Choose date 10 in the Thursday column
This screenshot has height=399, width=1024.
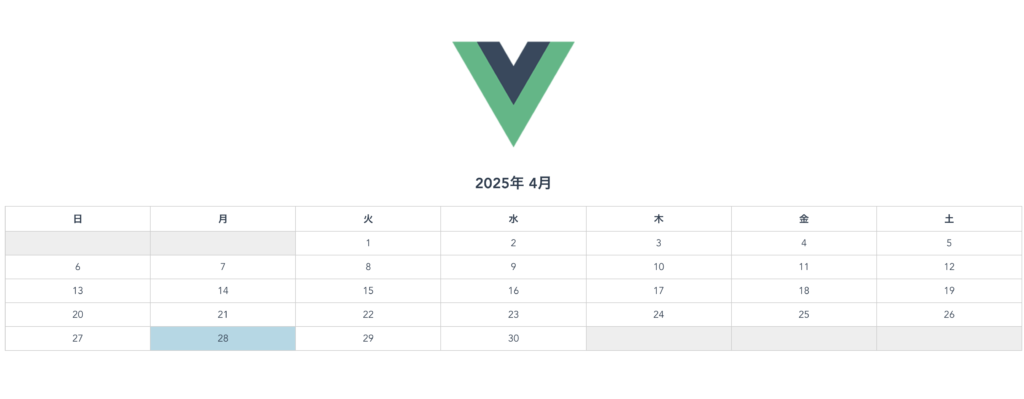point(659,266)
